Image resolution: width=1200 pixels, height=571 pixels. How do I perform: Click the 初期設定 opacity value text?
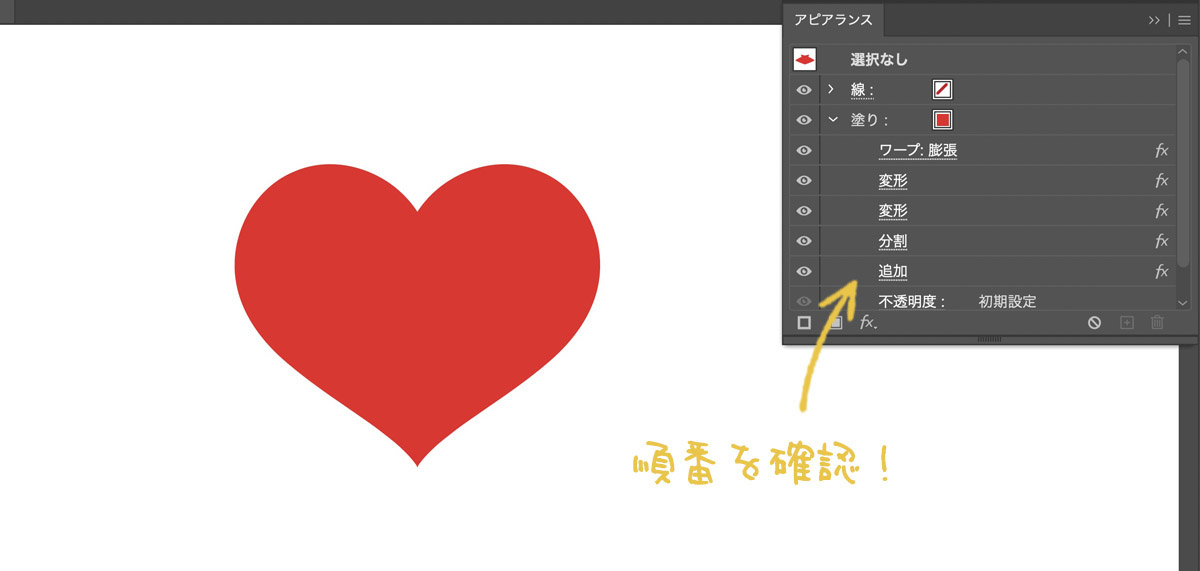1007,301
